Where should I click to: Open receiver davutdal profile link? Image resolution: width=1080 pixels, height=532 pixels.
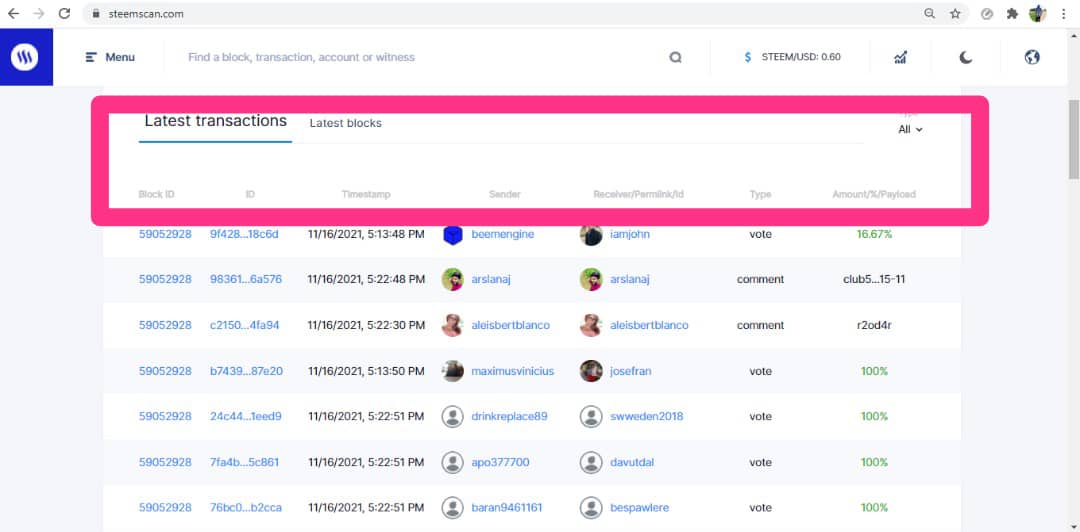(632, 462)
